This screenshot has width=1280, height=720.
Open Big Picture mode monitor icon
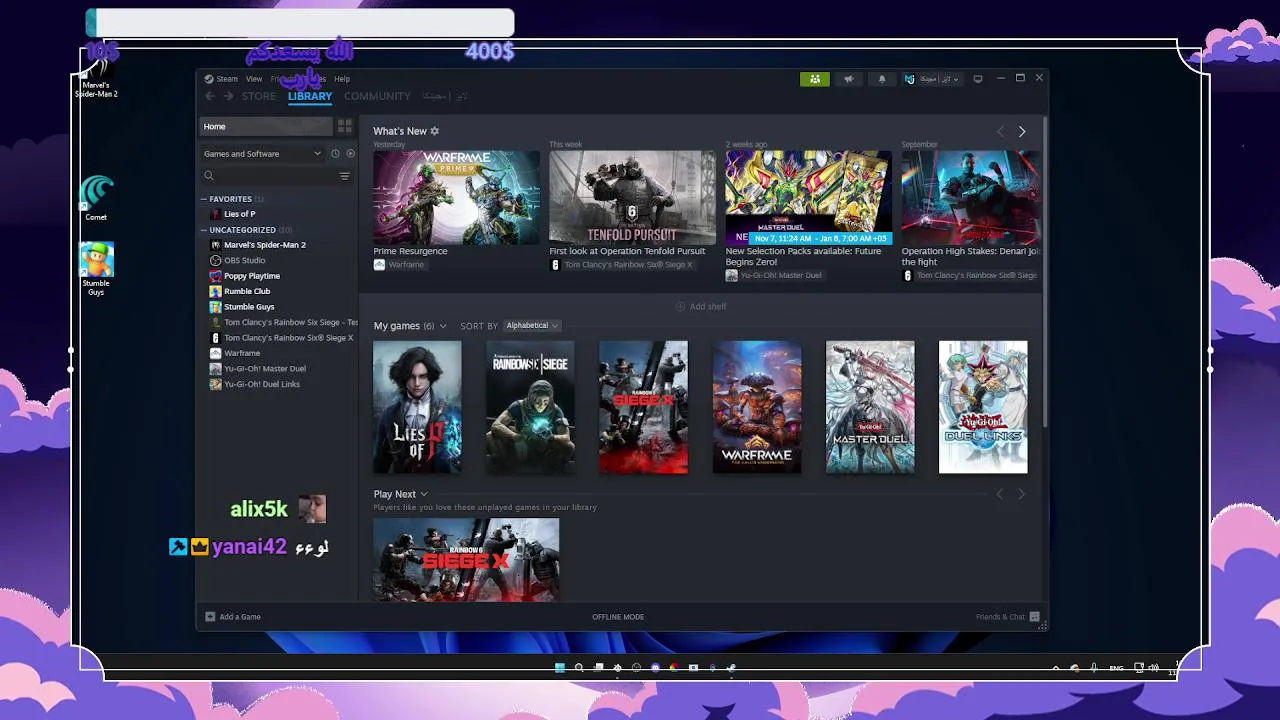point(978,79)
